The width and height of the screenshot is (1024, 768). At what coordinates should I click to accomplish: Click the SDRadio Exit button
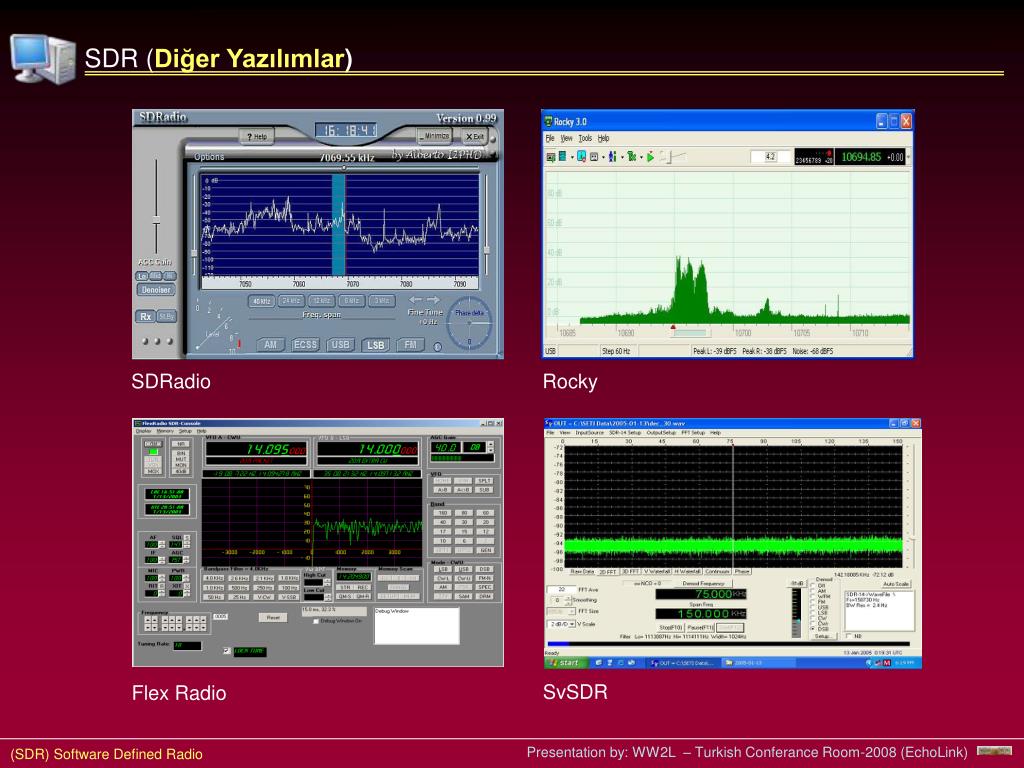pyautogui.click(x=475, y=136)
